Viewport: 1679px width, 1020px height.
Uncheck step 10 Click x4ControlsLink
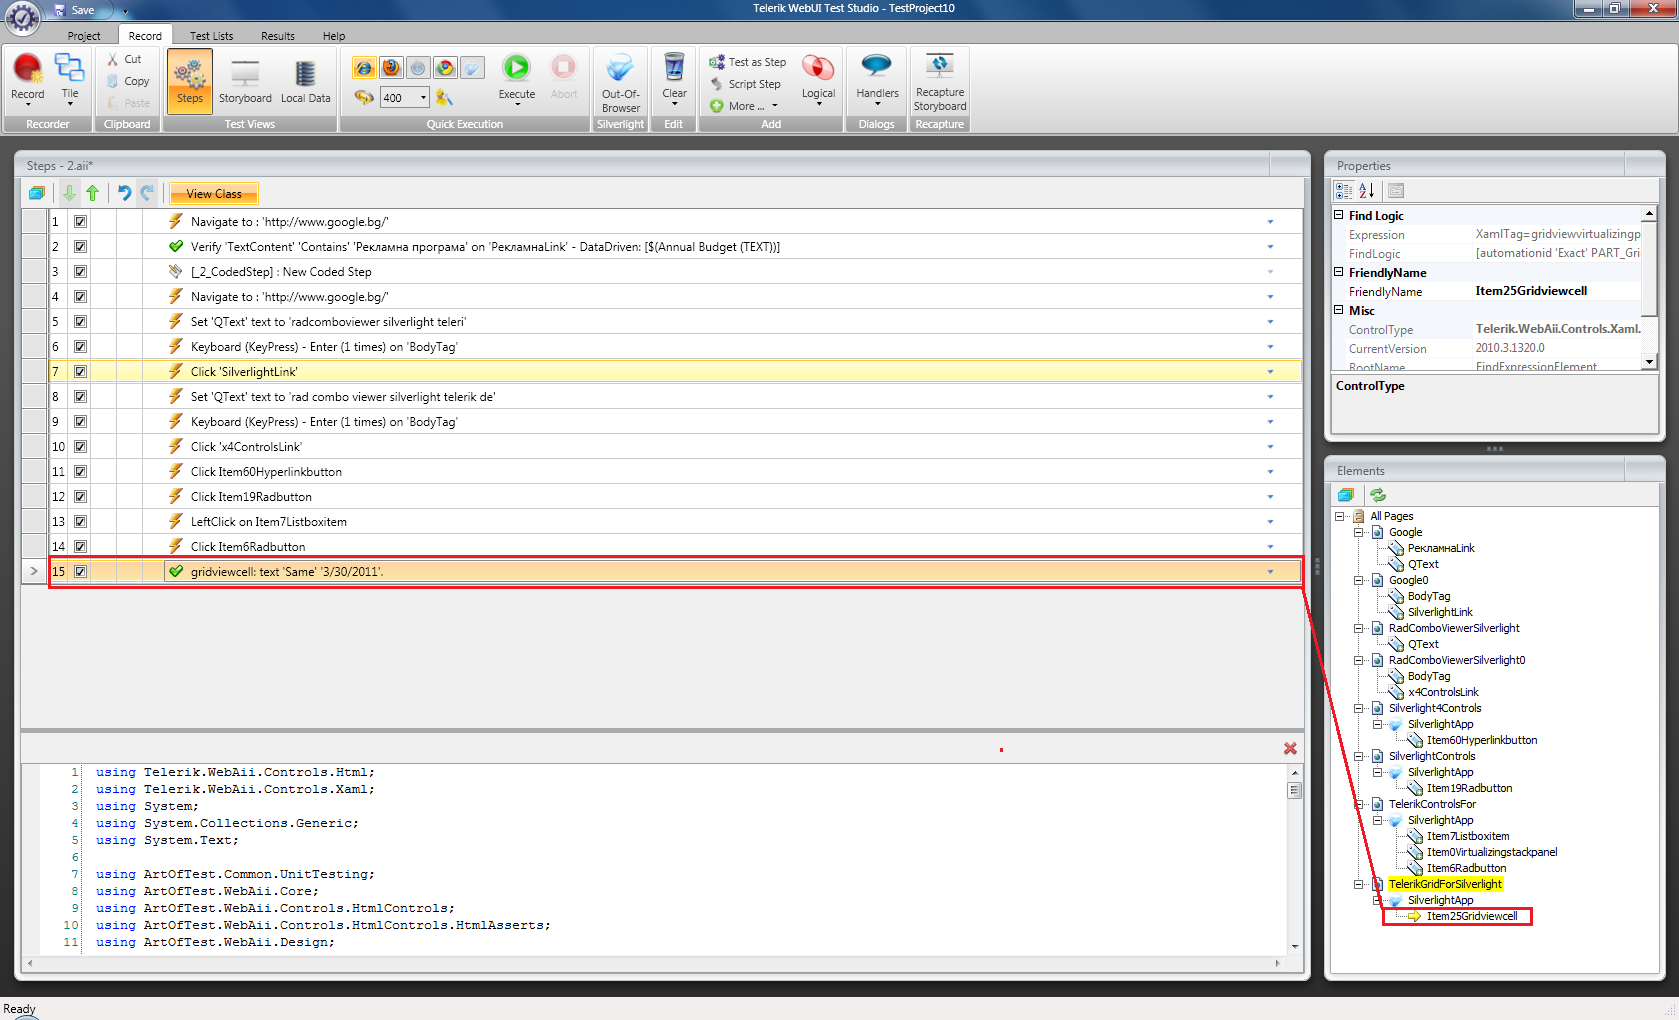80,447
